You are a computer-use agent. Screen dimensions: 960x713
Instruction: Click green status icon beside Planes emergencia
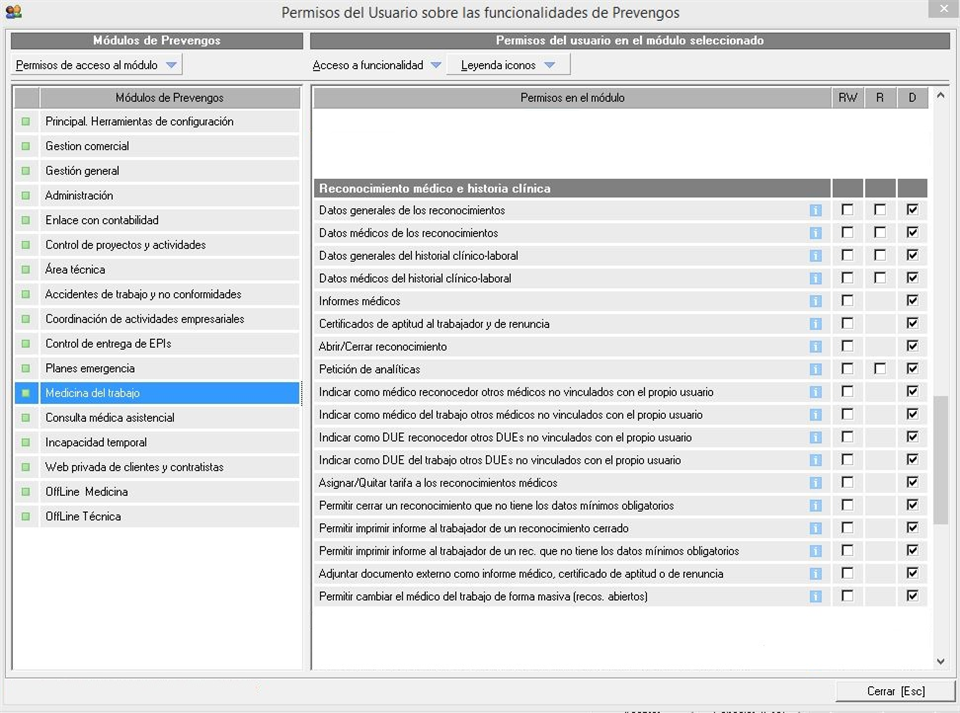(x=26, y=369)
